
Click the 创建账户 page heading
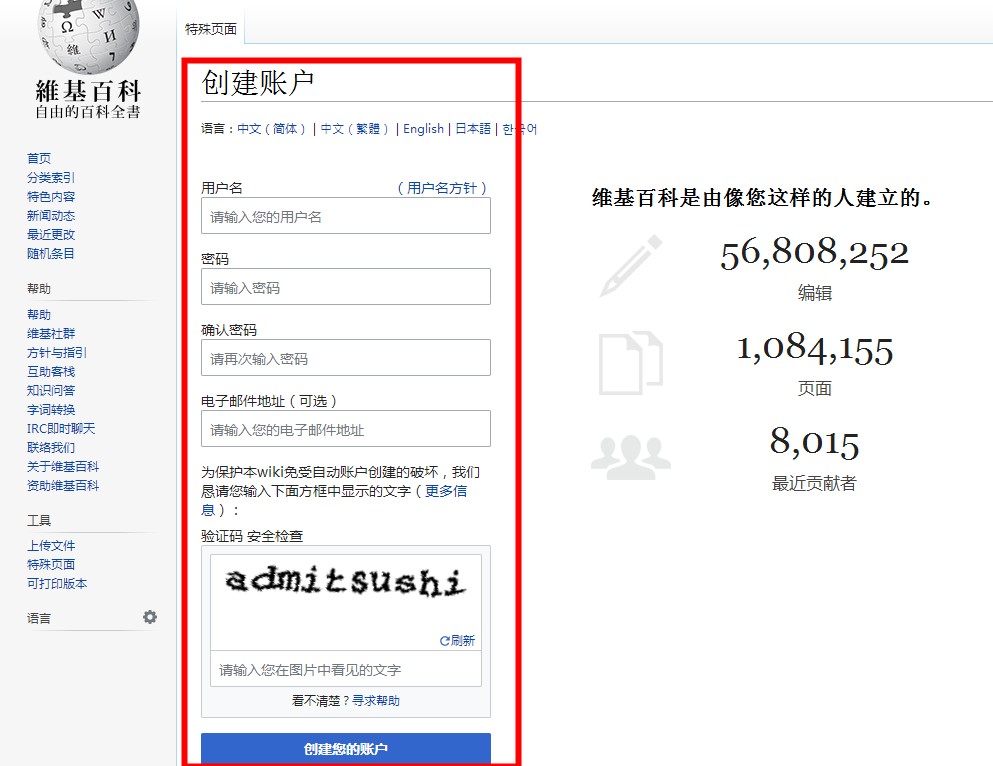(x=257, y=83)
